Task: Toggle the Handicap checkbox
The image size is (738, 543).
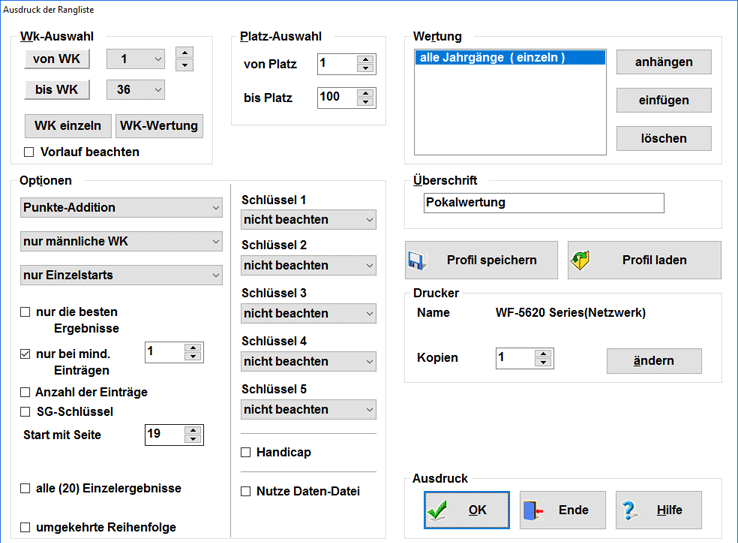Action: (x=246, y=453)
